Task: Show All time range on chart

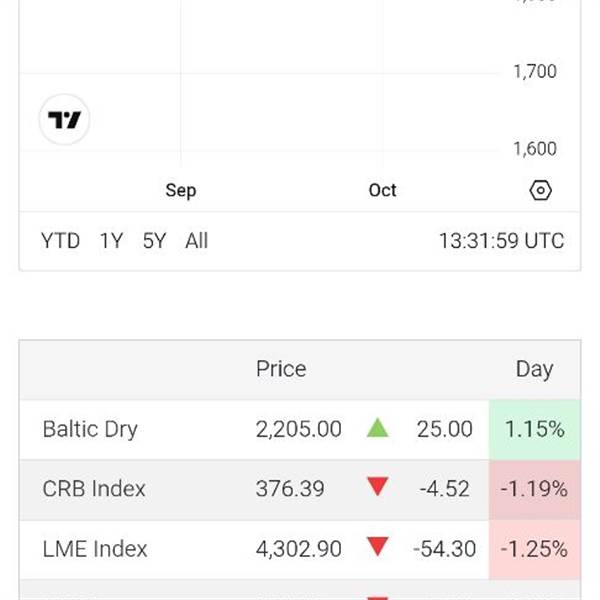Action: tap(197, 241)
